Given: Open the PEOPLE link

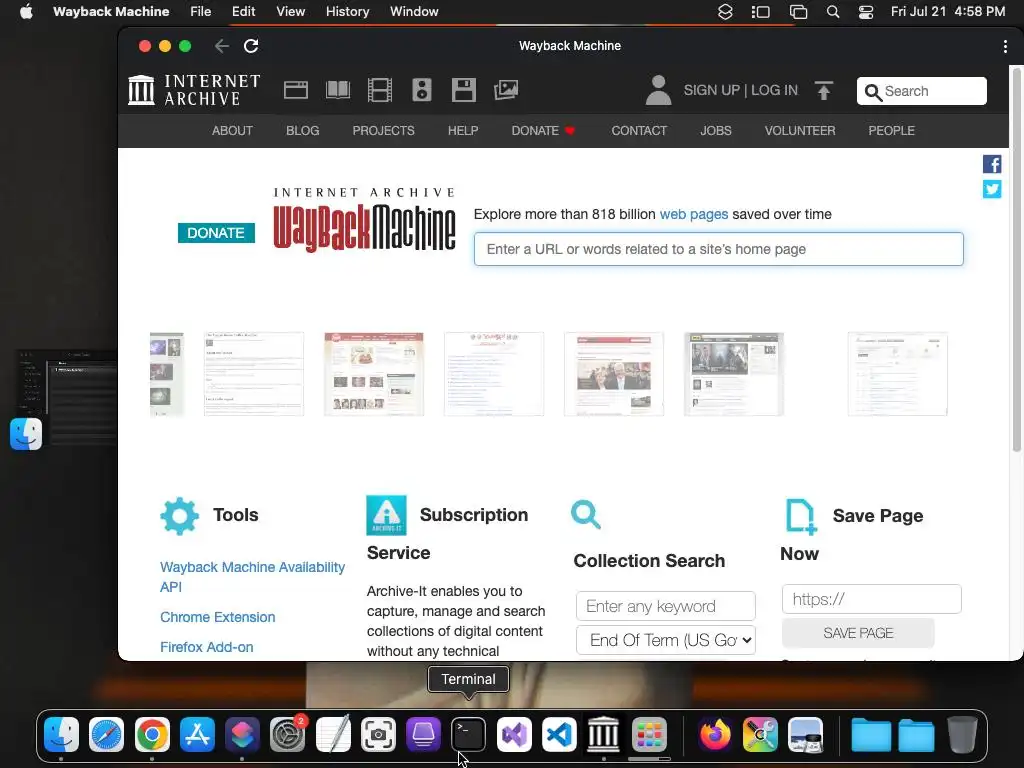Looking at the screenshot, I should (x=891, y=131).
